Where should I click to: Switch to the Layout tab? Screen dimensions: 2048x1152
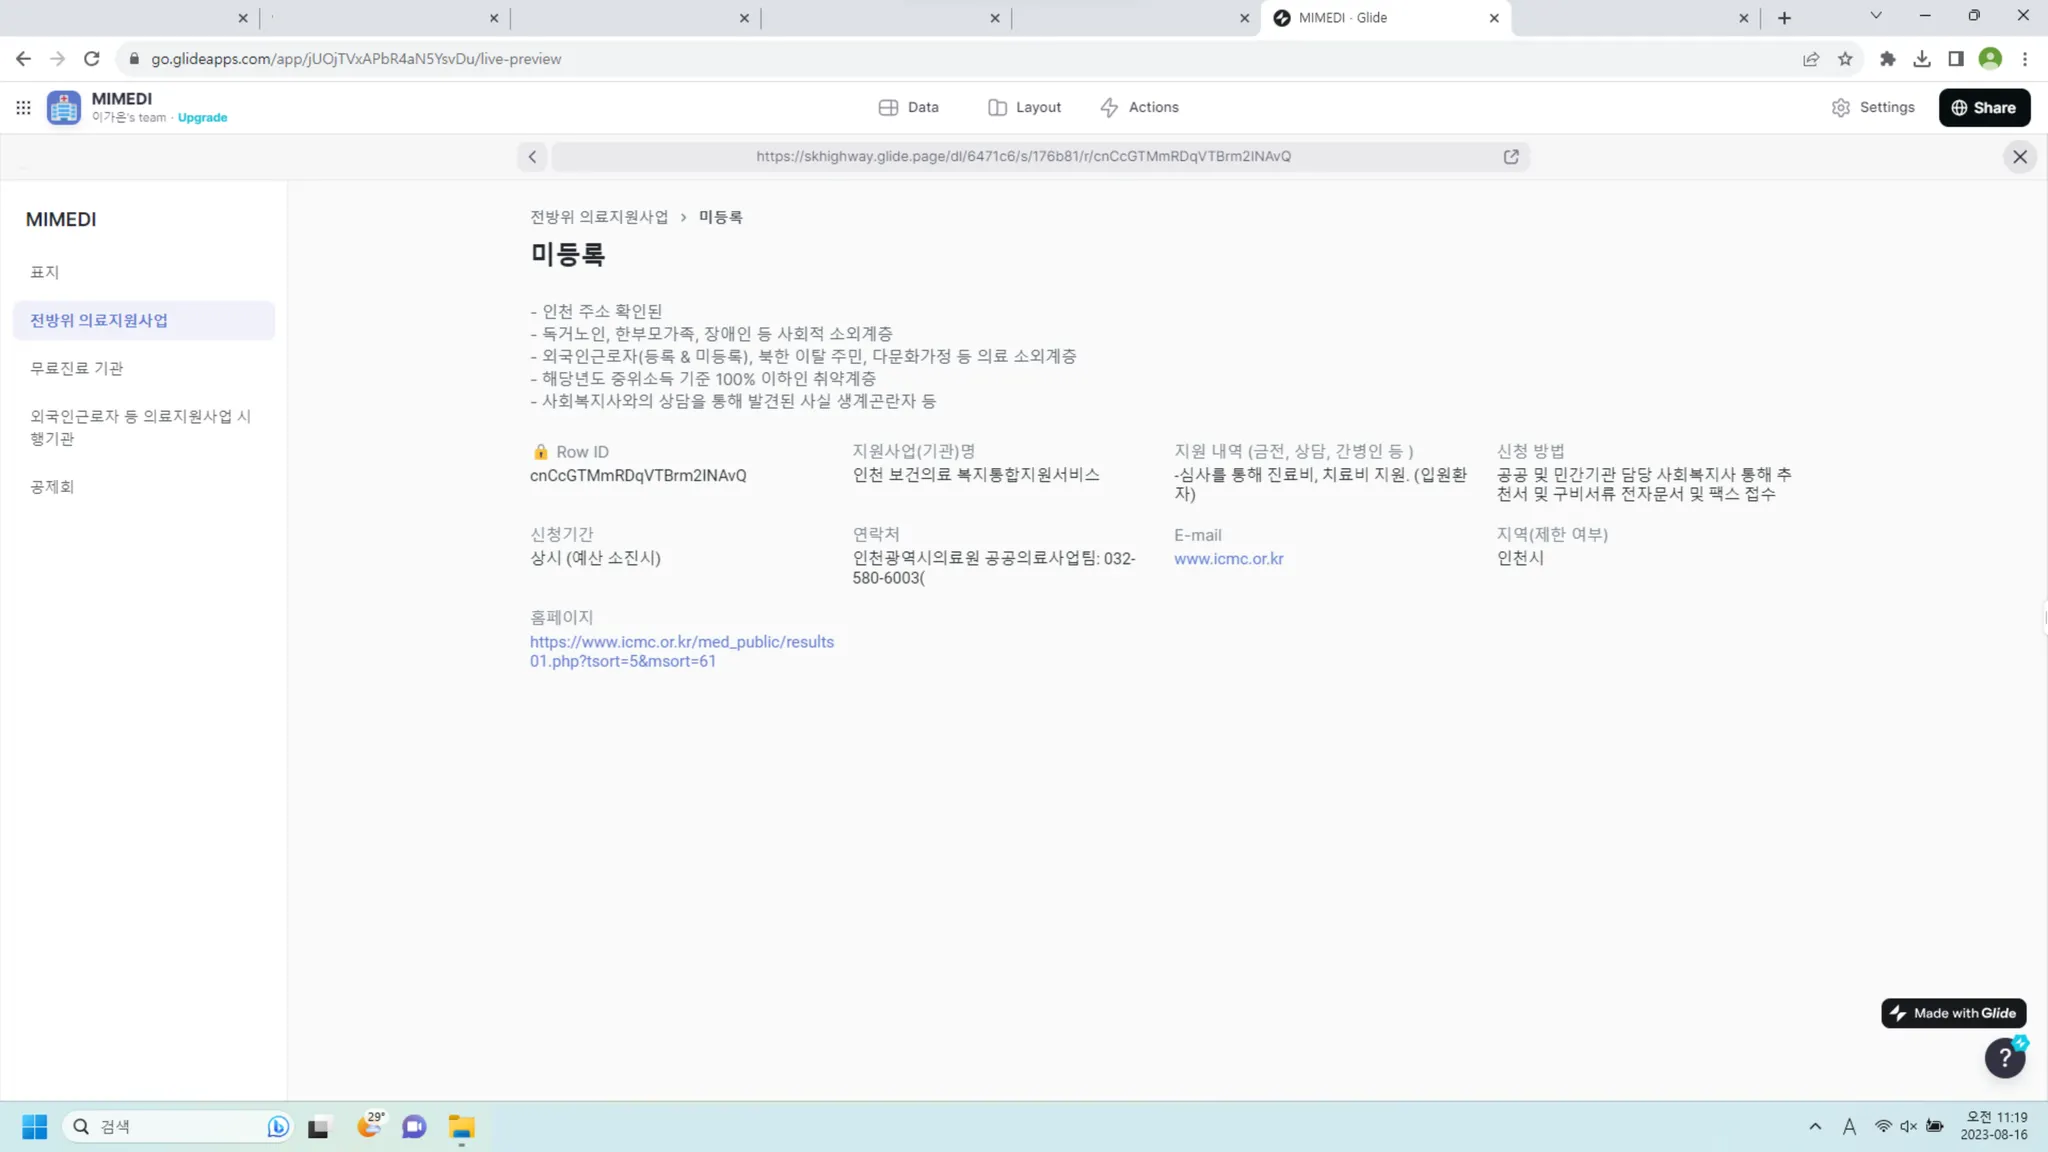1024,107
